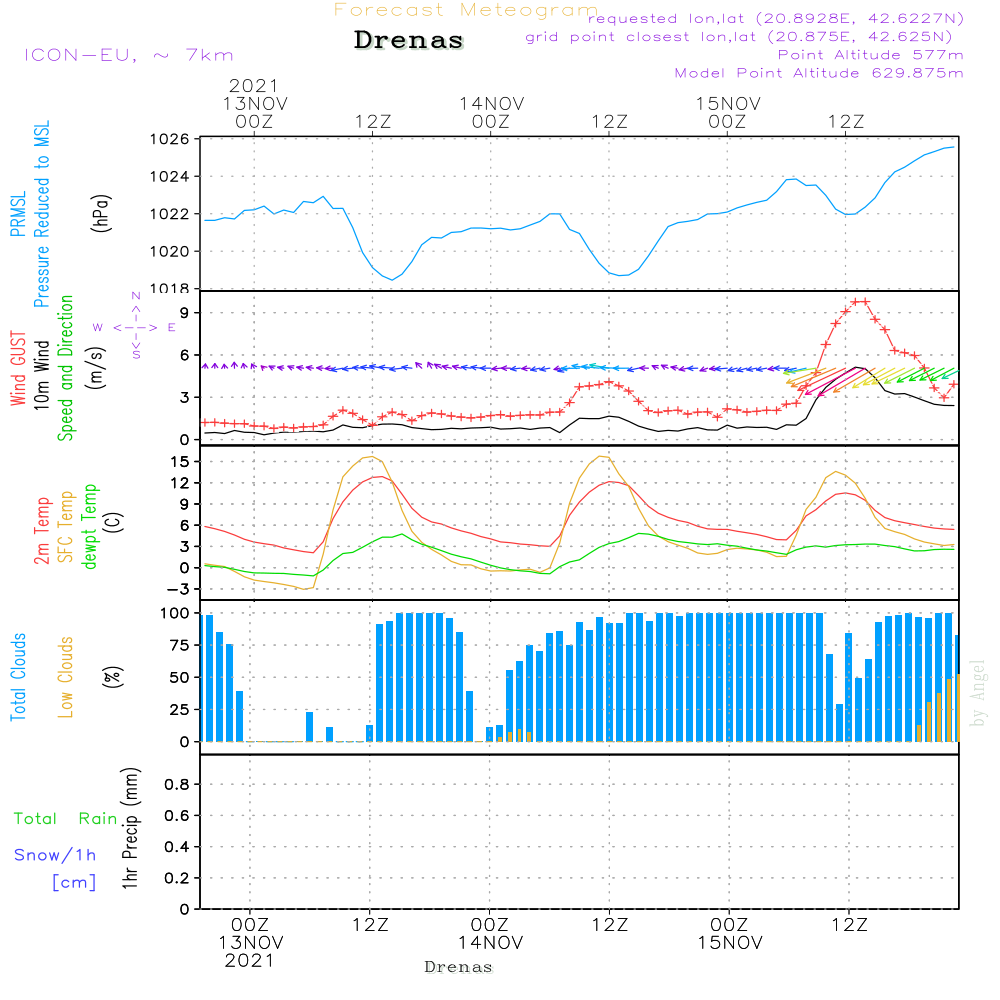1000x1000 pixels.
Task: Select the '1024' pressure axis value
Action: coord(170,177)
